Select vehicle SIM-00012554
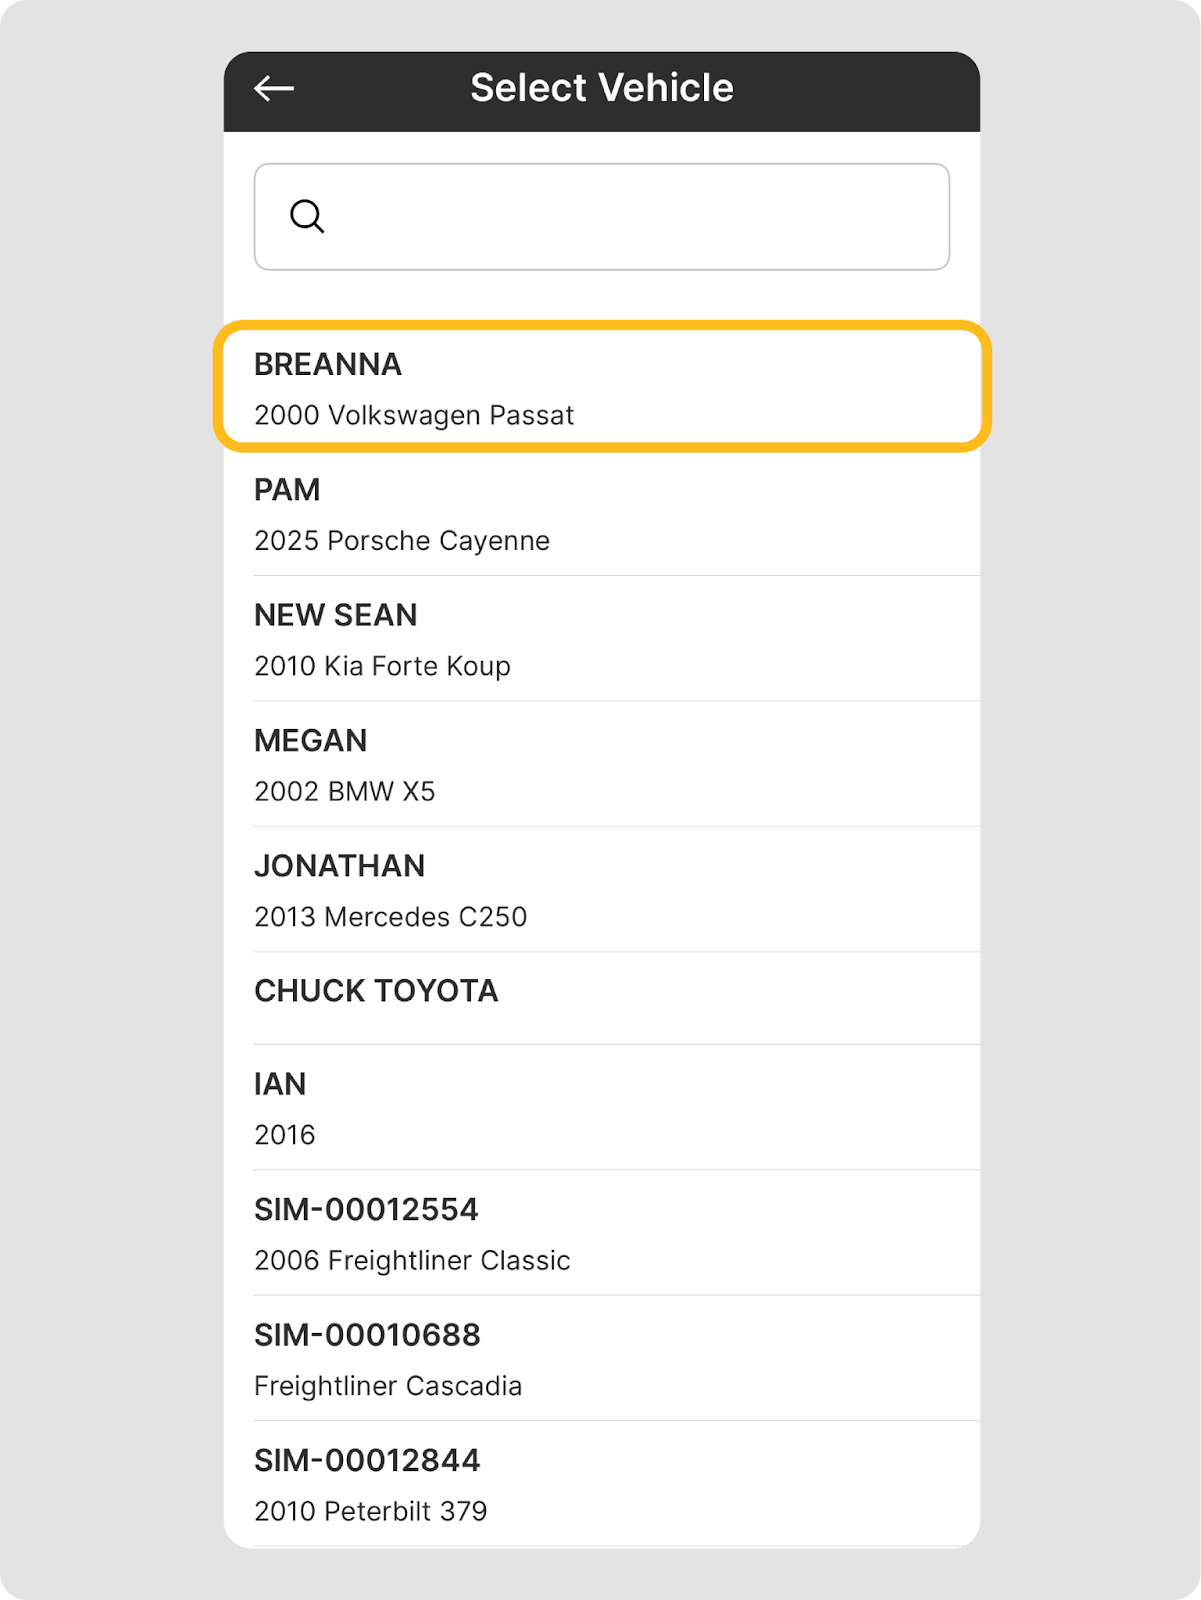This screenshot has width=1201, height=1600. (x=366, y=1210)
